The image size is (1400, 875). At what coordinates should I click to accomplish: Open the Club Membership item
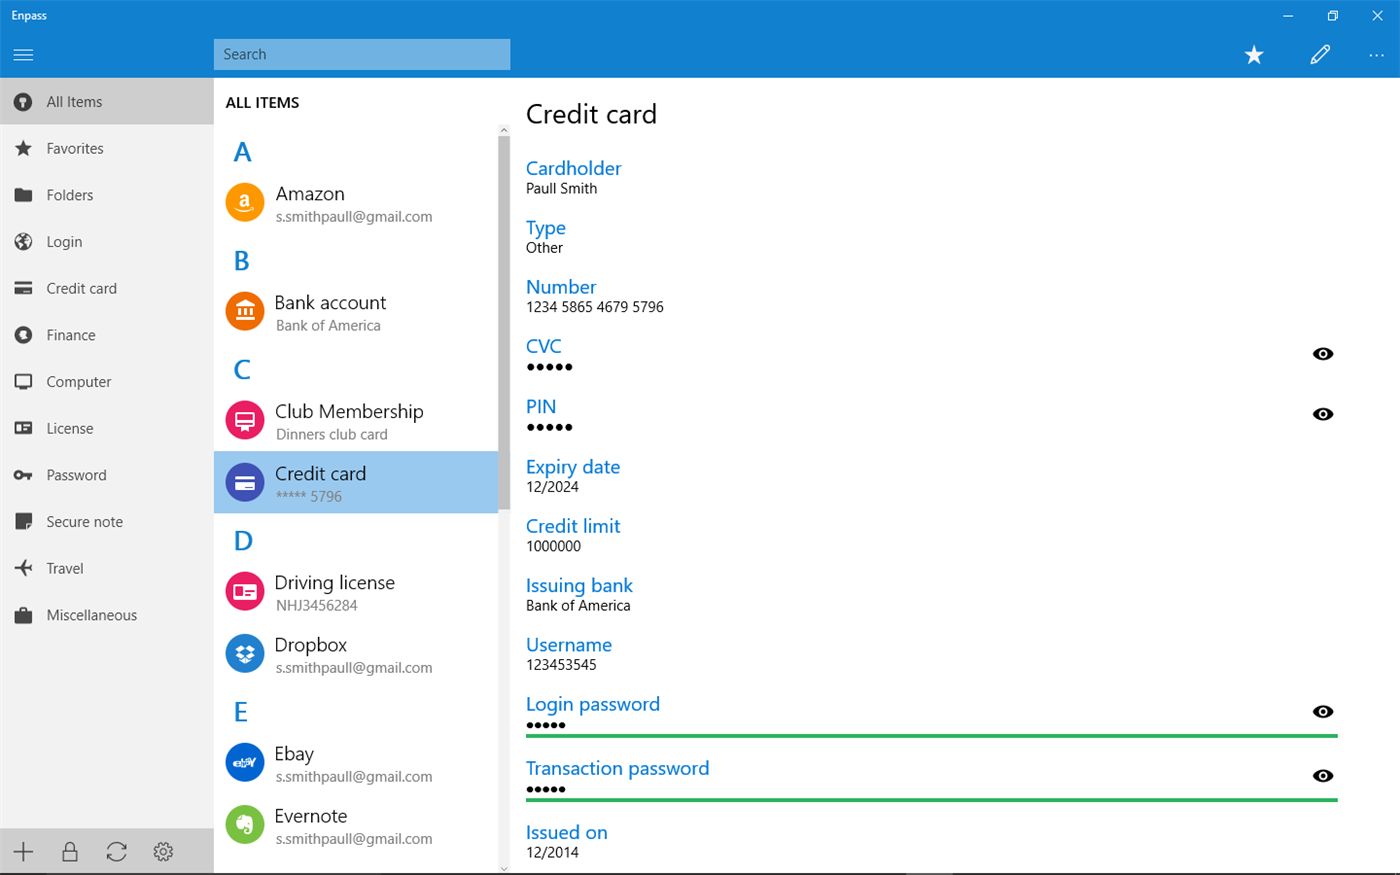349,420
